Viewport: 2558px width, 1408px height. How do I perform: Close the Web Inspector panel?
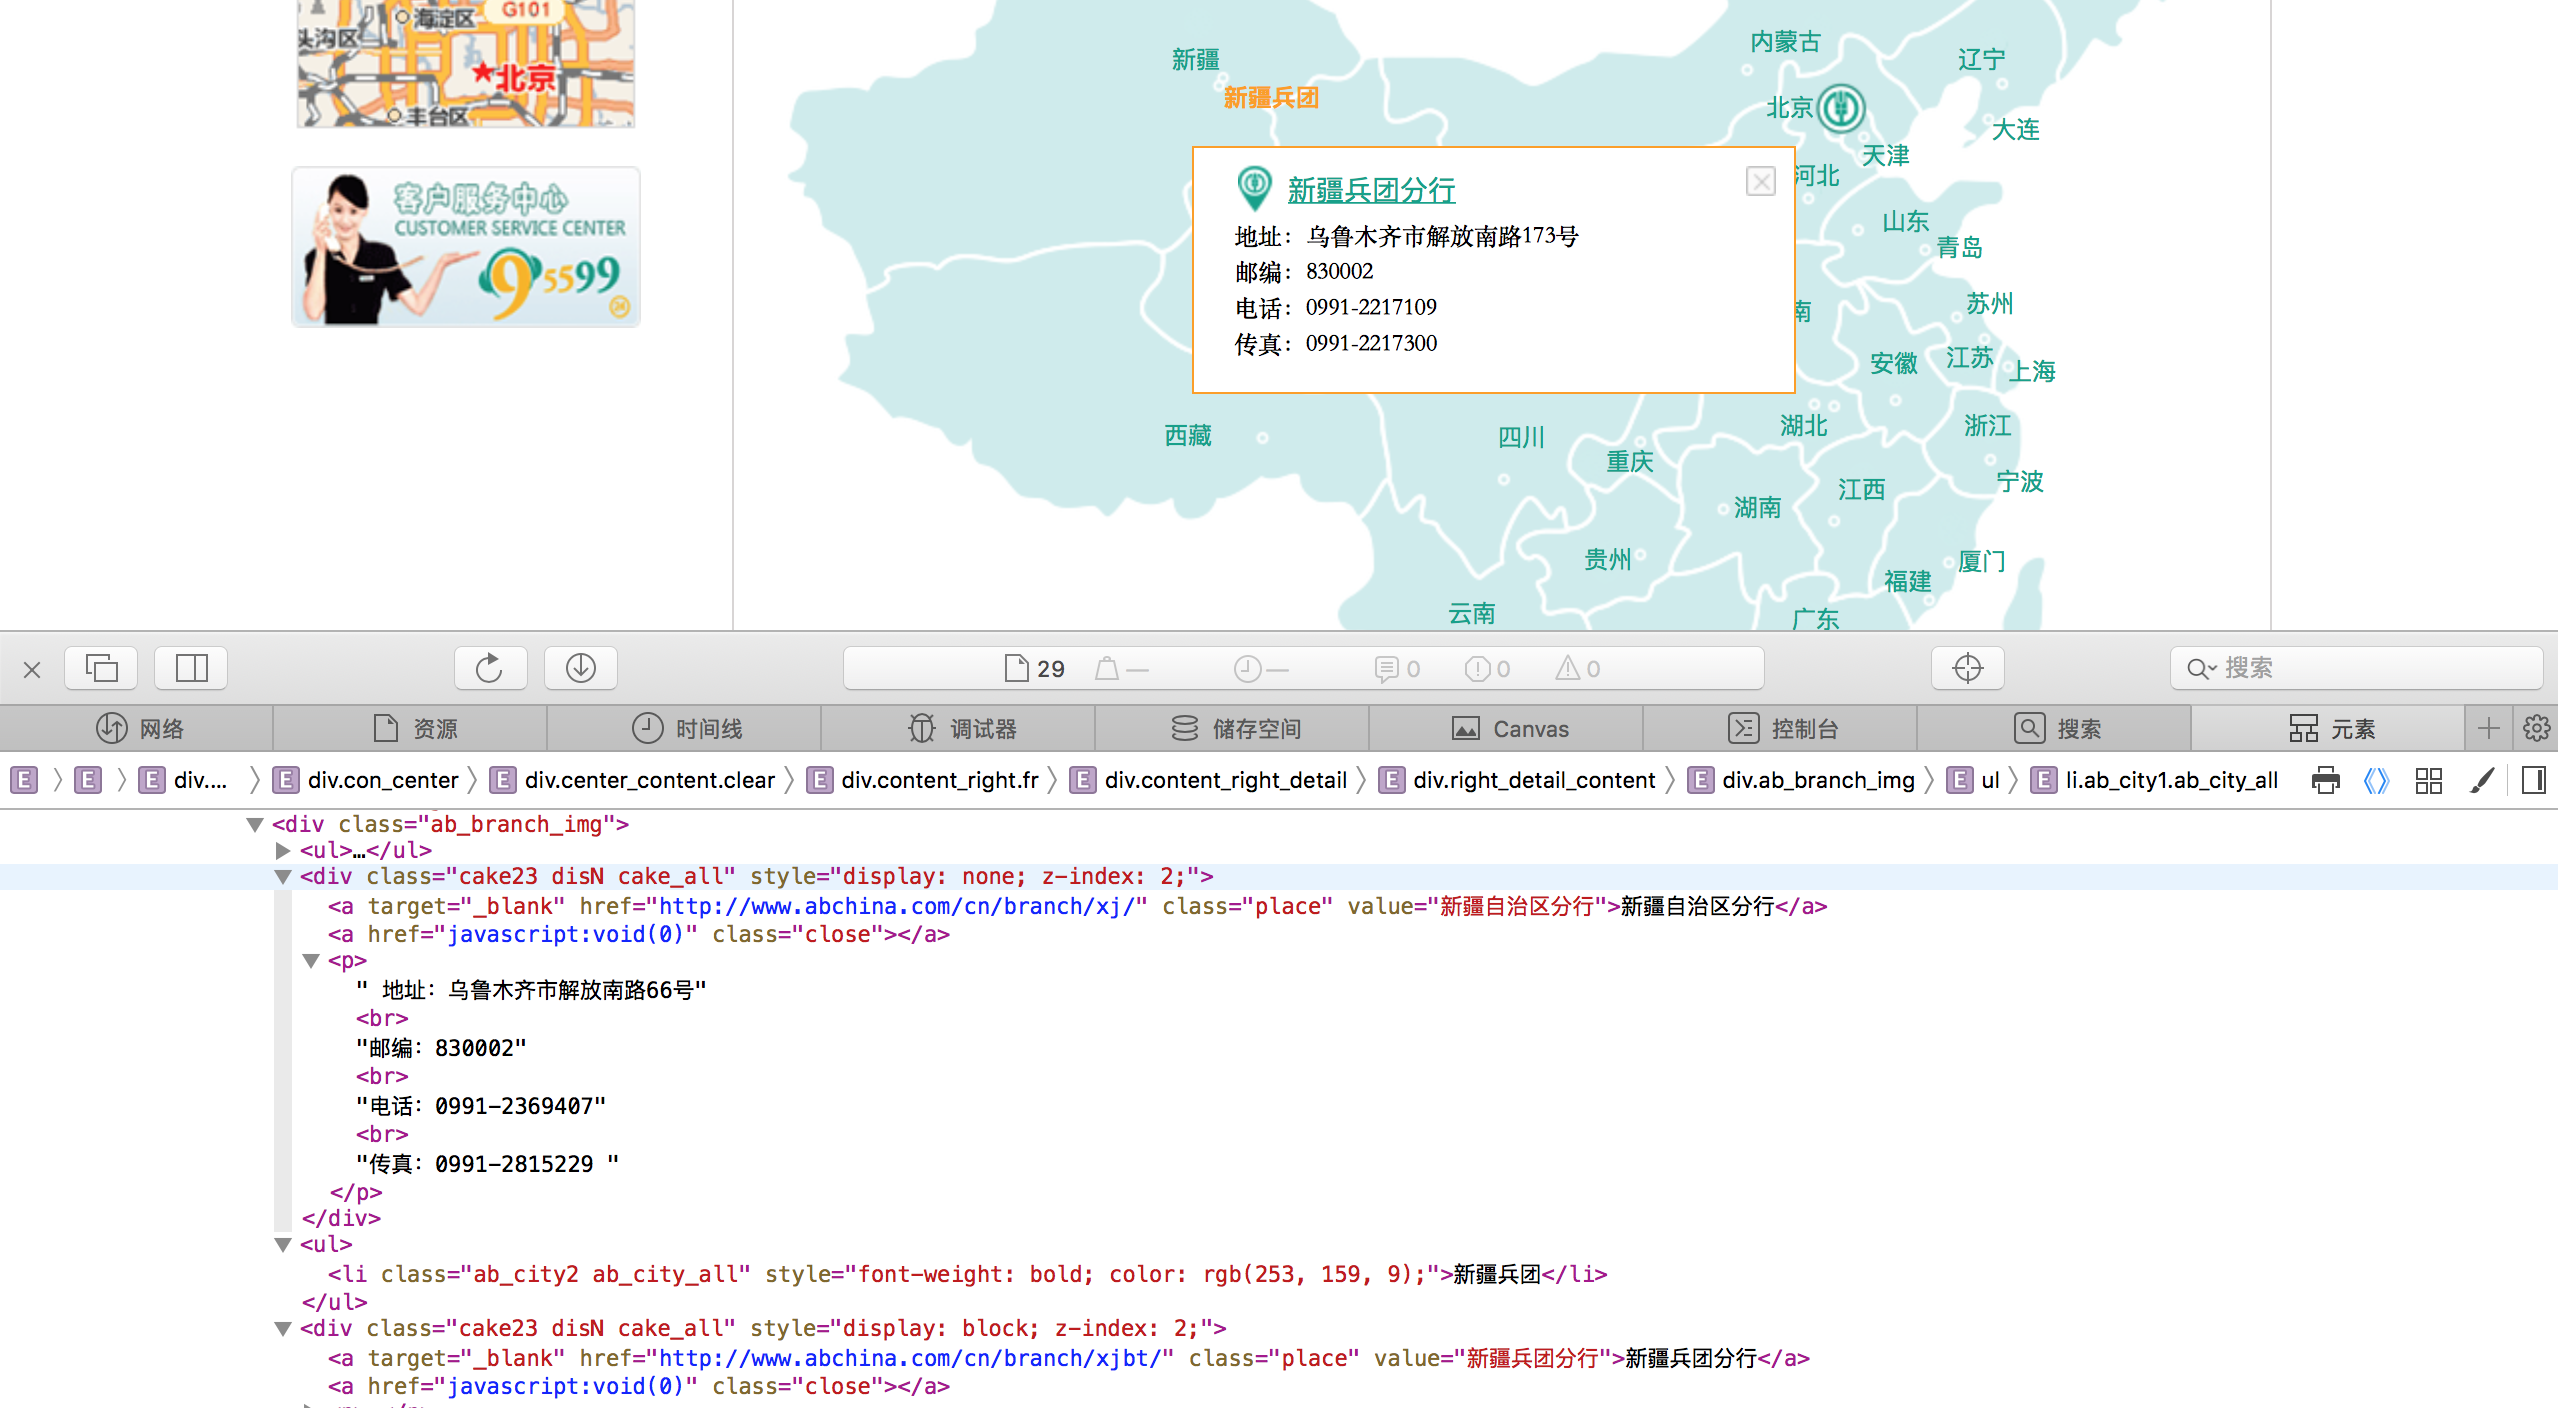click(x=32, y=669)
